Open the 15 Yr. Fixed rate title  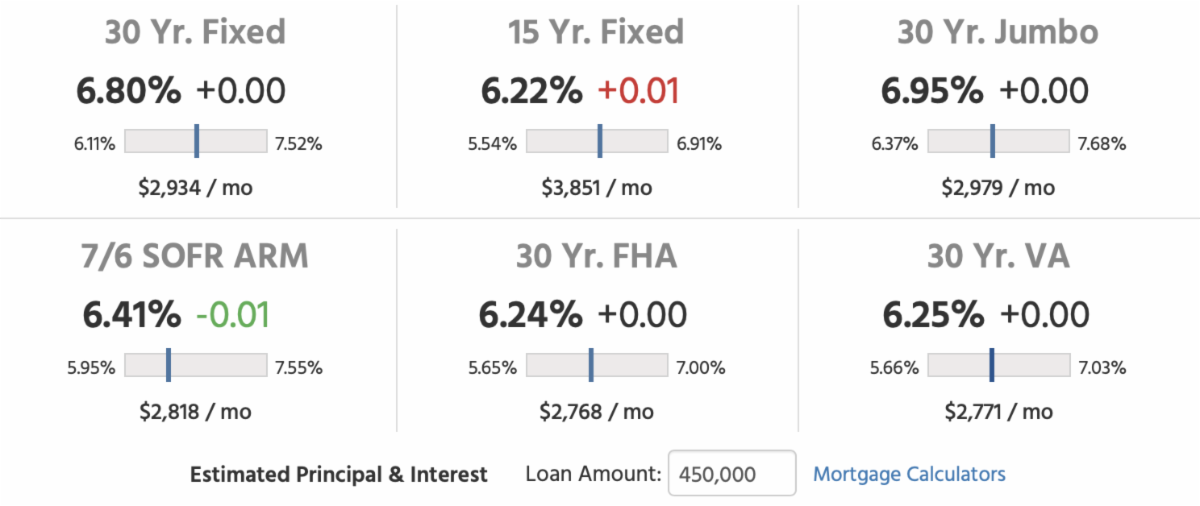tap(596, 31)
